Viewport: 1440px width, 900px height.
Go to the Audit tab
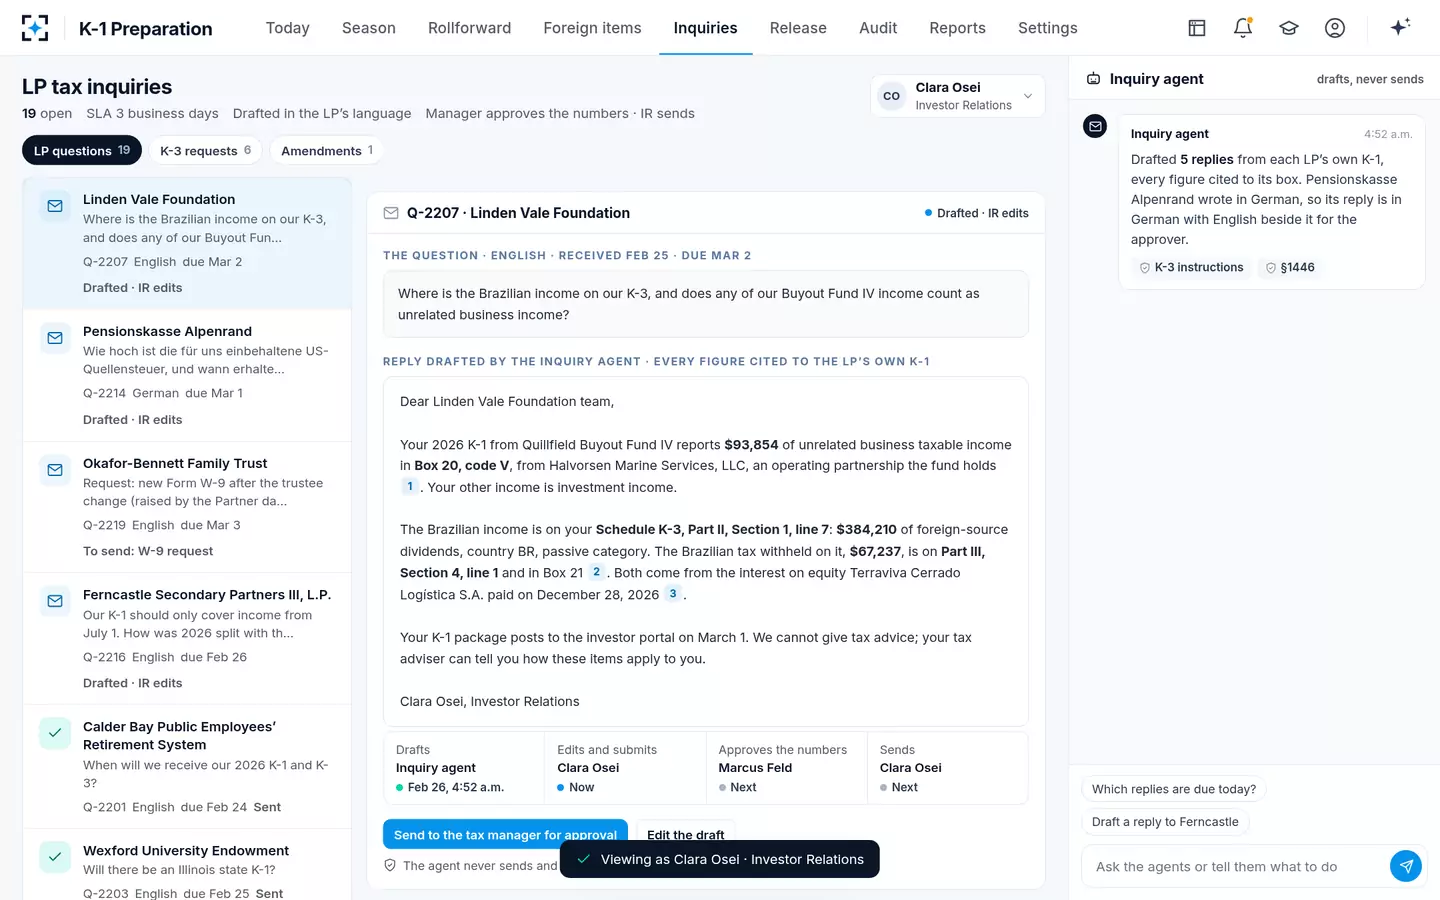click(x=878, y=28)
